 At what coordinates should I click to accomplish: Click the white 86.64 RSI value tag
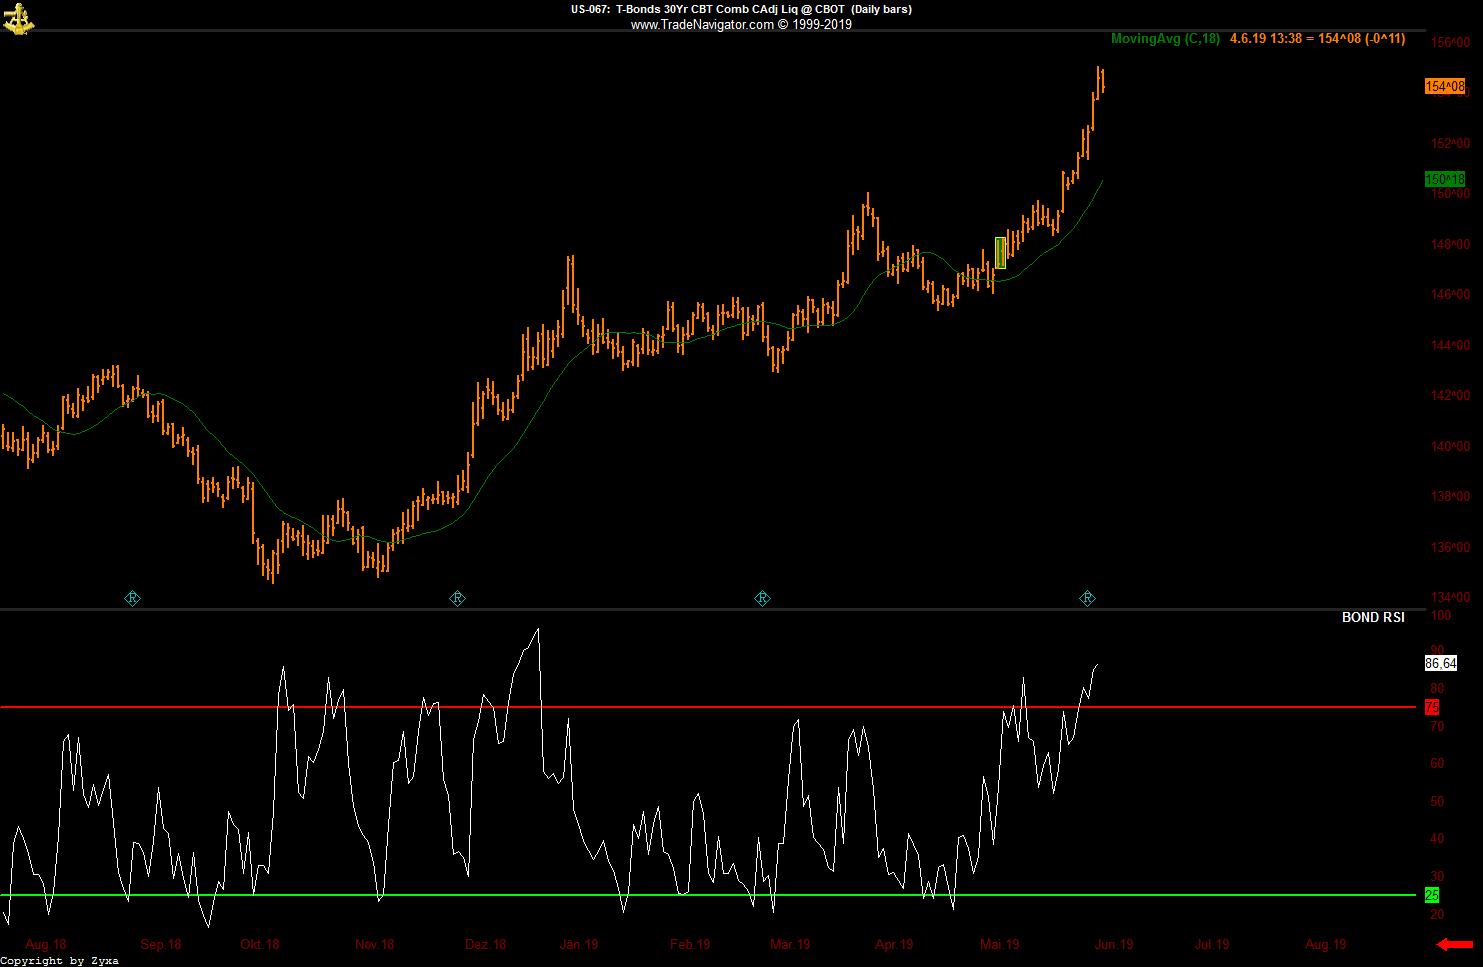(x=1441, y=663)
